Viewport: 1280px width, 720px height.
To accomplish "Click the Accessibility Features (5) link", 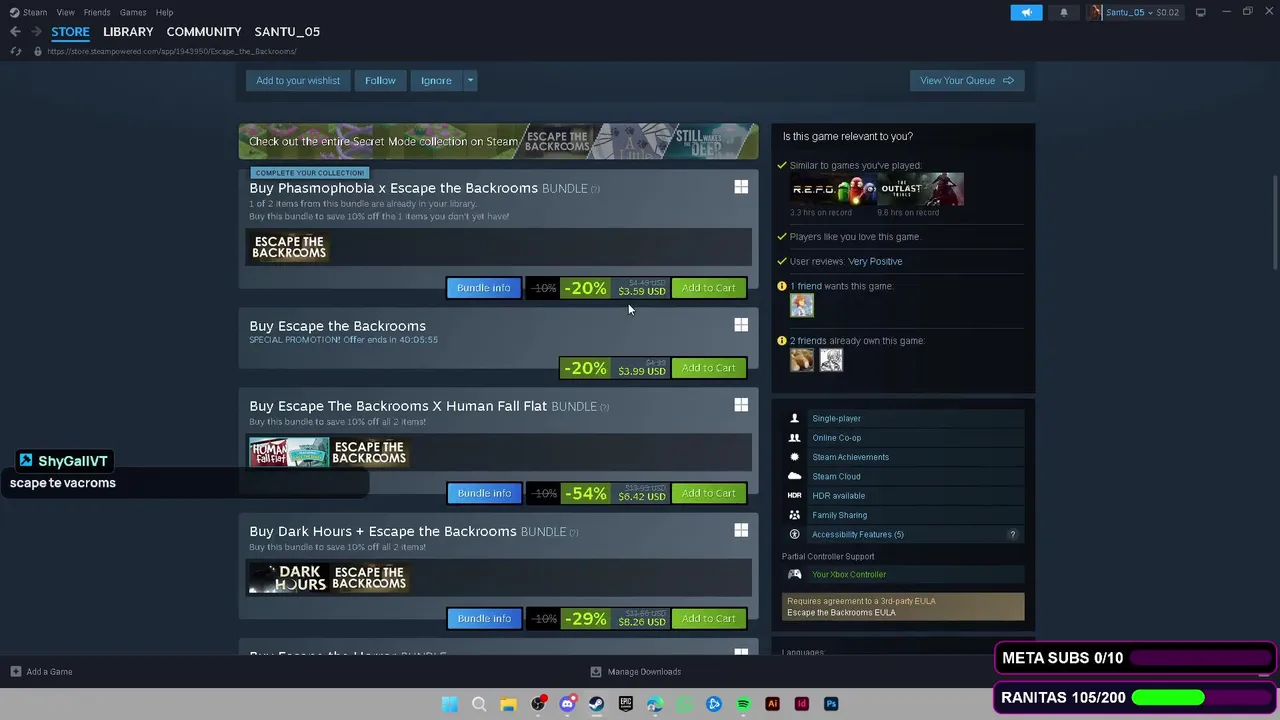I will point(858,535).
